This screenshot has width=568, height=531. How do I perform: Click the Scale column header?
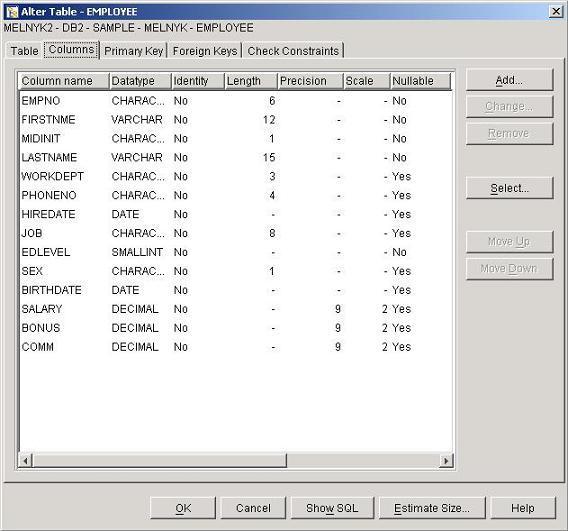(367, 81)
